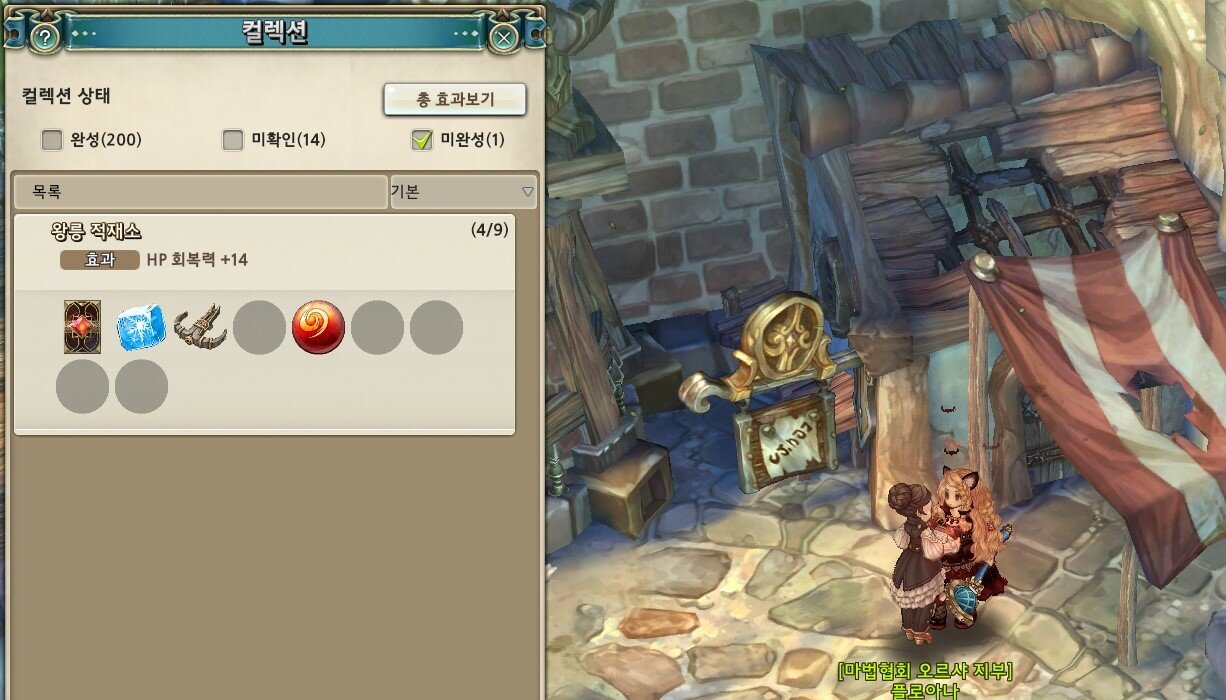Select the red swirl orb item icon

click(x=318, y=328)
